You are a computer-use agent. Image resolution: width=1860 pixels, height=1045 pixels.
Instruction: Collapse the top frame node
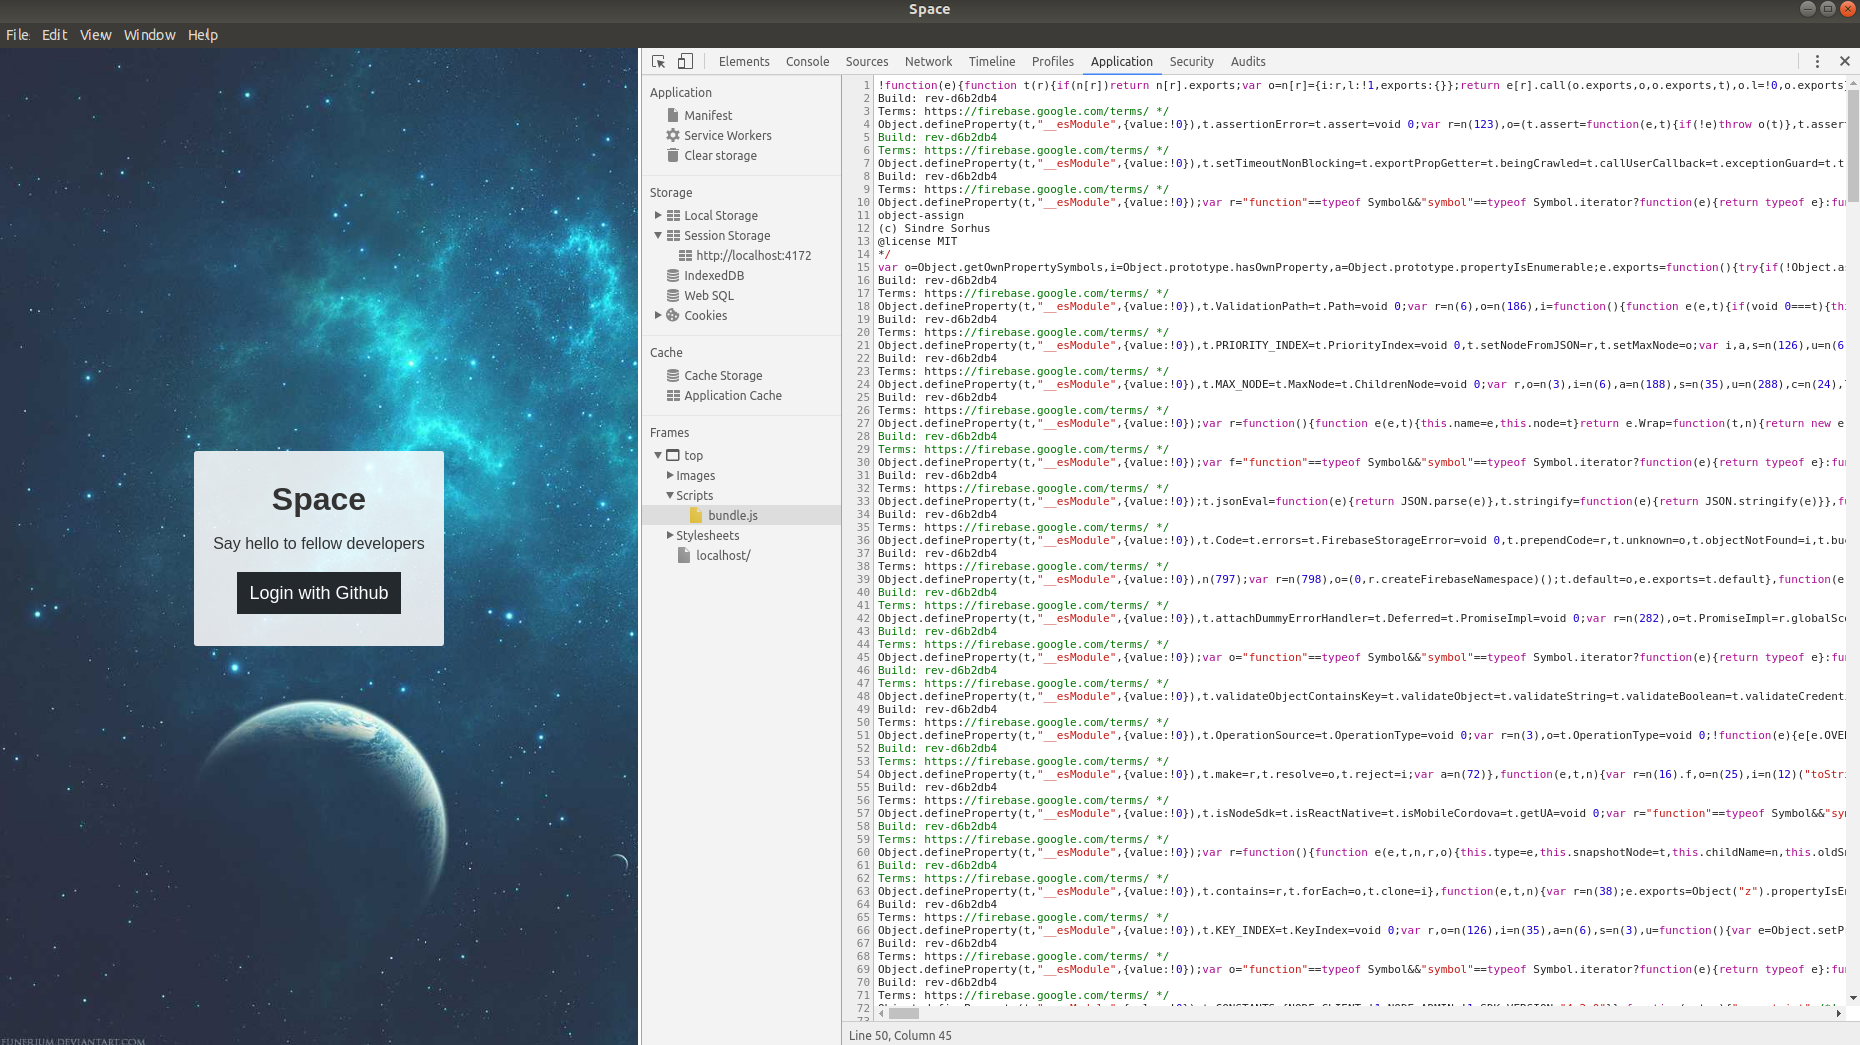657,455
